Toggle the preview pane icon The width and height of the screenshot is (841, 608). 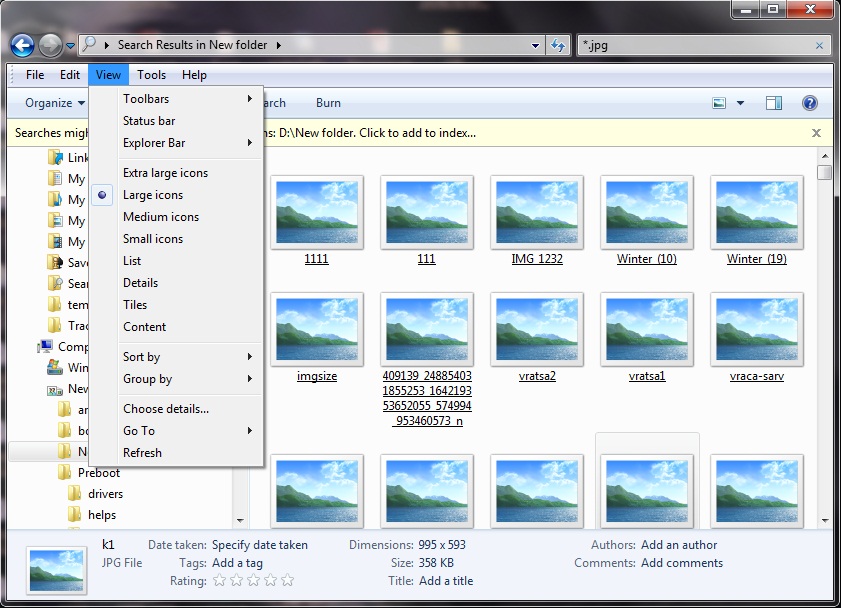tap(773, 103)
